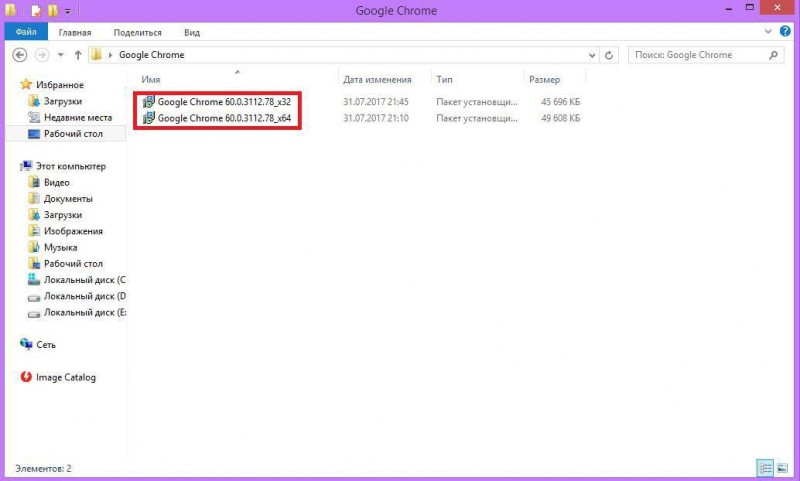This screenshot has height=481, width=800.
Task: Click the 49 608 КБ size cell
Action: pyautogui.click(x=560, y=118)
